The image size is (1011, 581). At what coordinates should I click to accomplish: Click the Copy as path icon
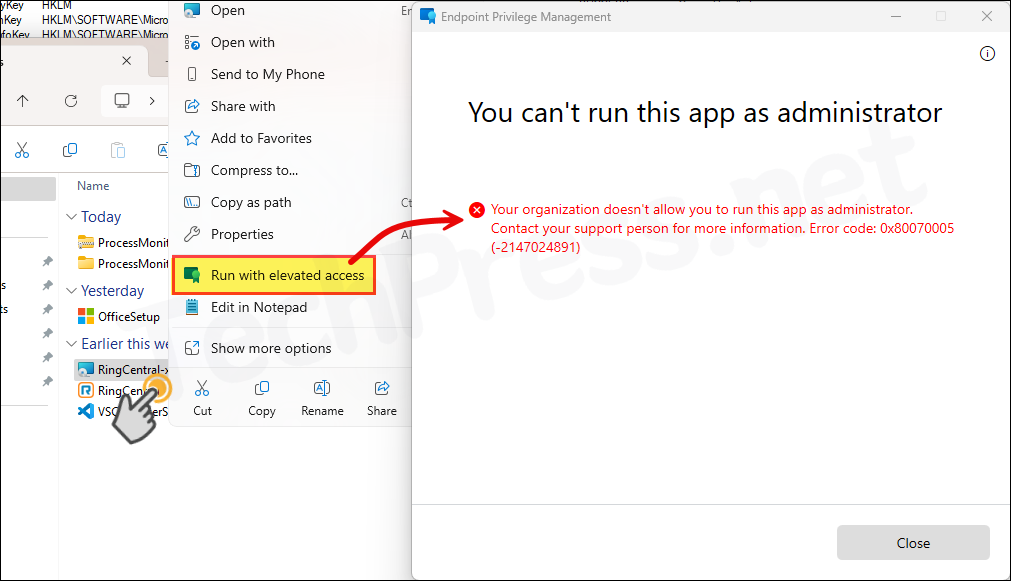pos(192,202)
